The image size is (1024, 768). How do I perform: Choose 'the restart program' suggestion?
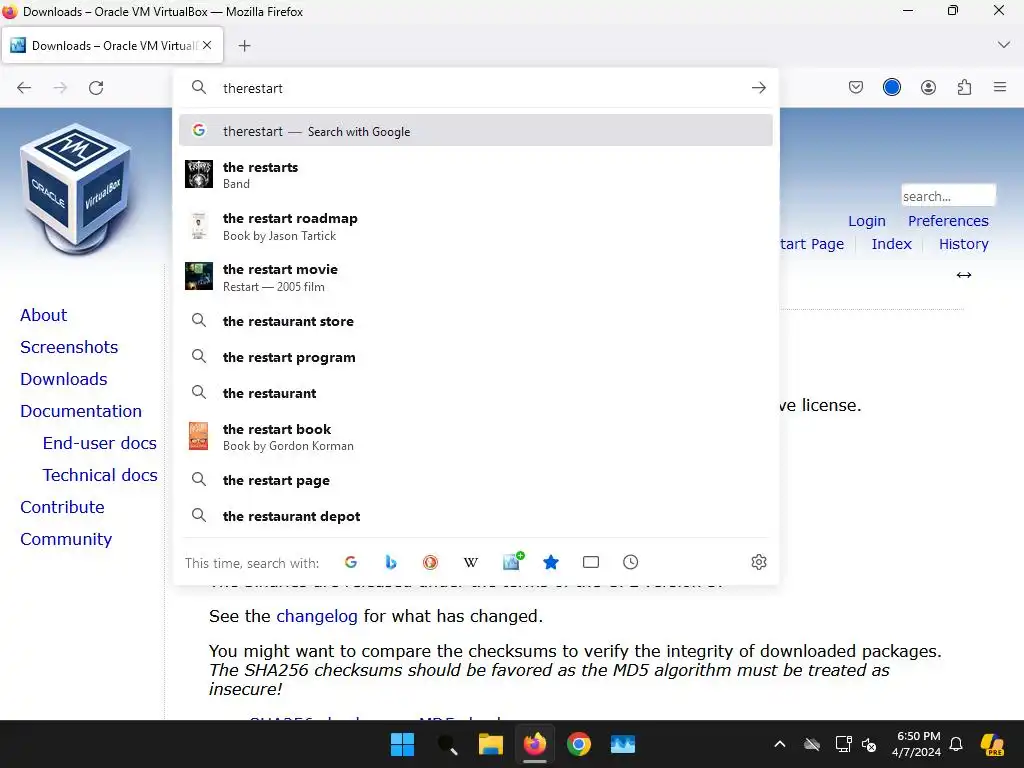point(475,357)
